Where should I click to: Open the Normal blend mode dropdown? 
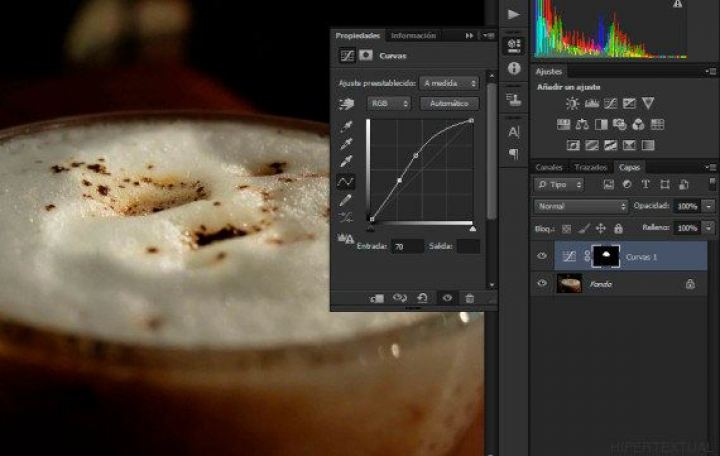581,206
